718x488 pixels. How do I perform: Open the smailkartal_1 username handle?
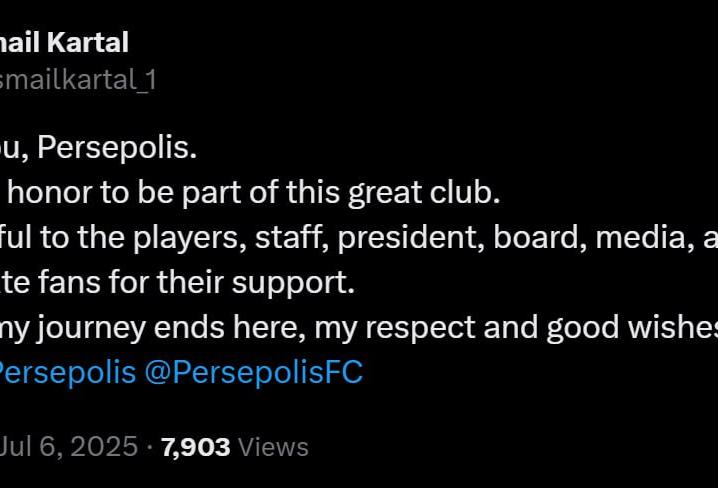coord(78,80)
